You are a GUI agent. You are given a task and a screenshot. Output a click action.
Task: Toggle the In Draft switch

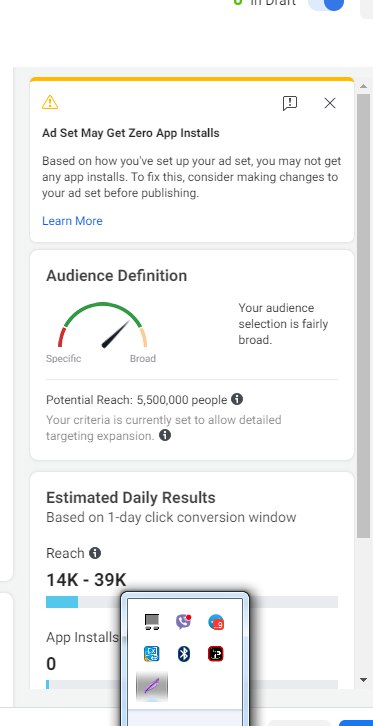(326, 3)
